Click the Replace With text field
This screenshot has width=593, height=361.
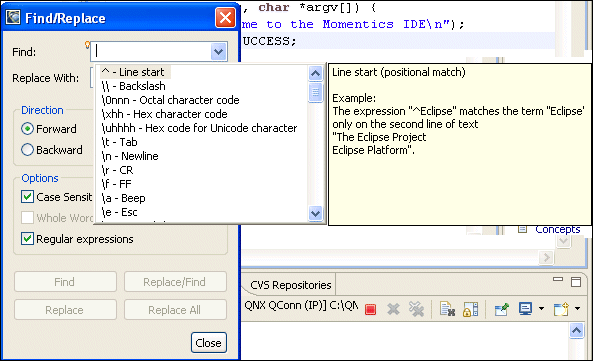92,77
